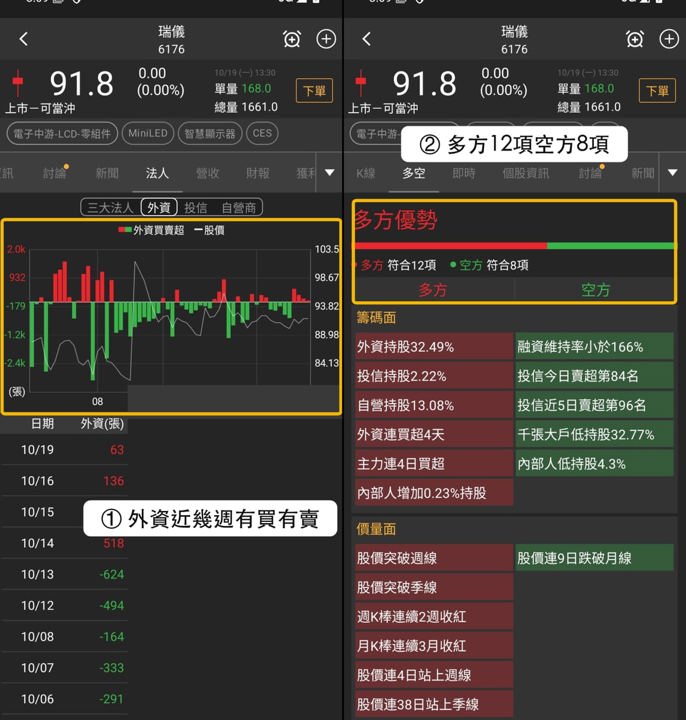The width and height of the screenshot is (686, 720).
Task: Tap the 自營持股13.08% item
Action: click(x=434, y=405)
